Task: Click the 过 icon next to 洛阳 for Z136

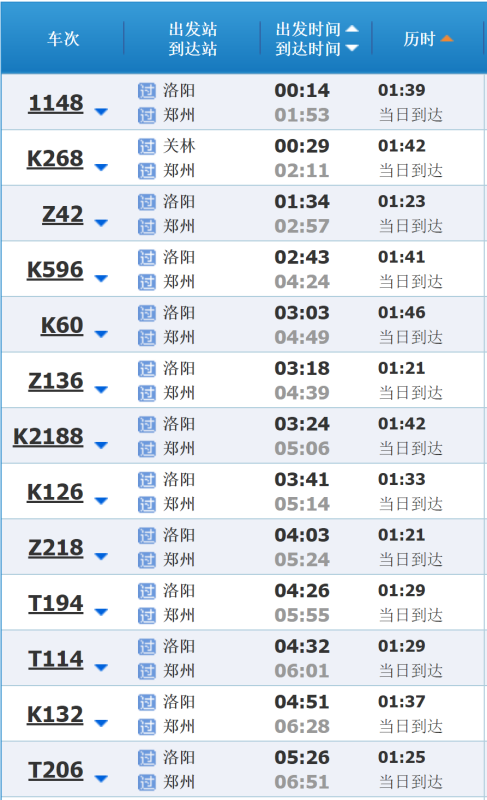Action: point(147,369)
